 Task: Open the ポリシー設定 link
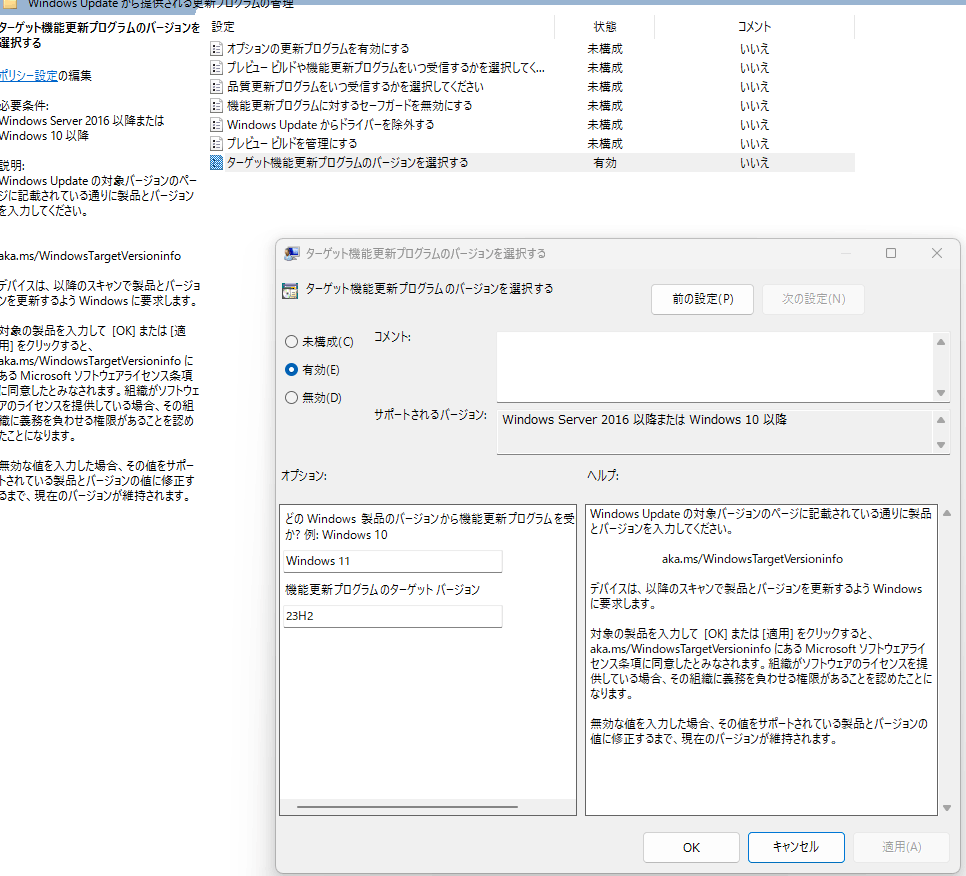tap(28, 76)
